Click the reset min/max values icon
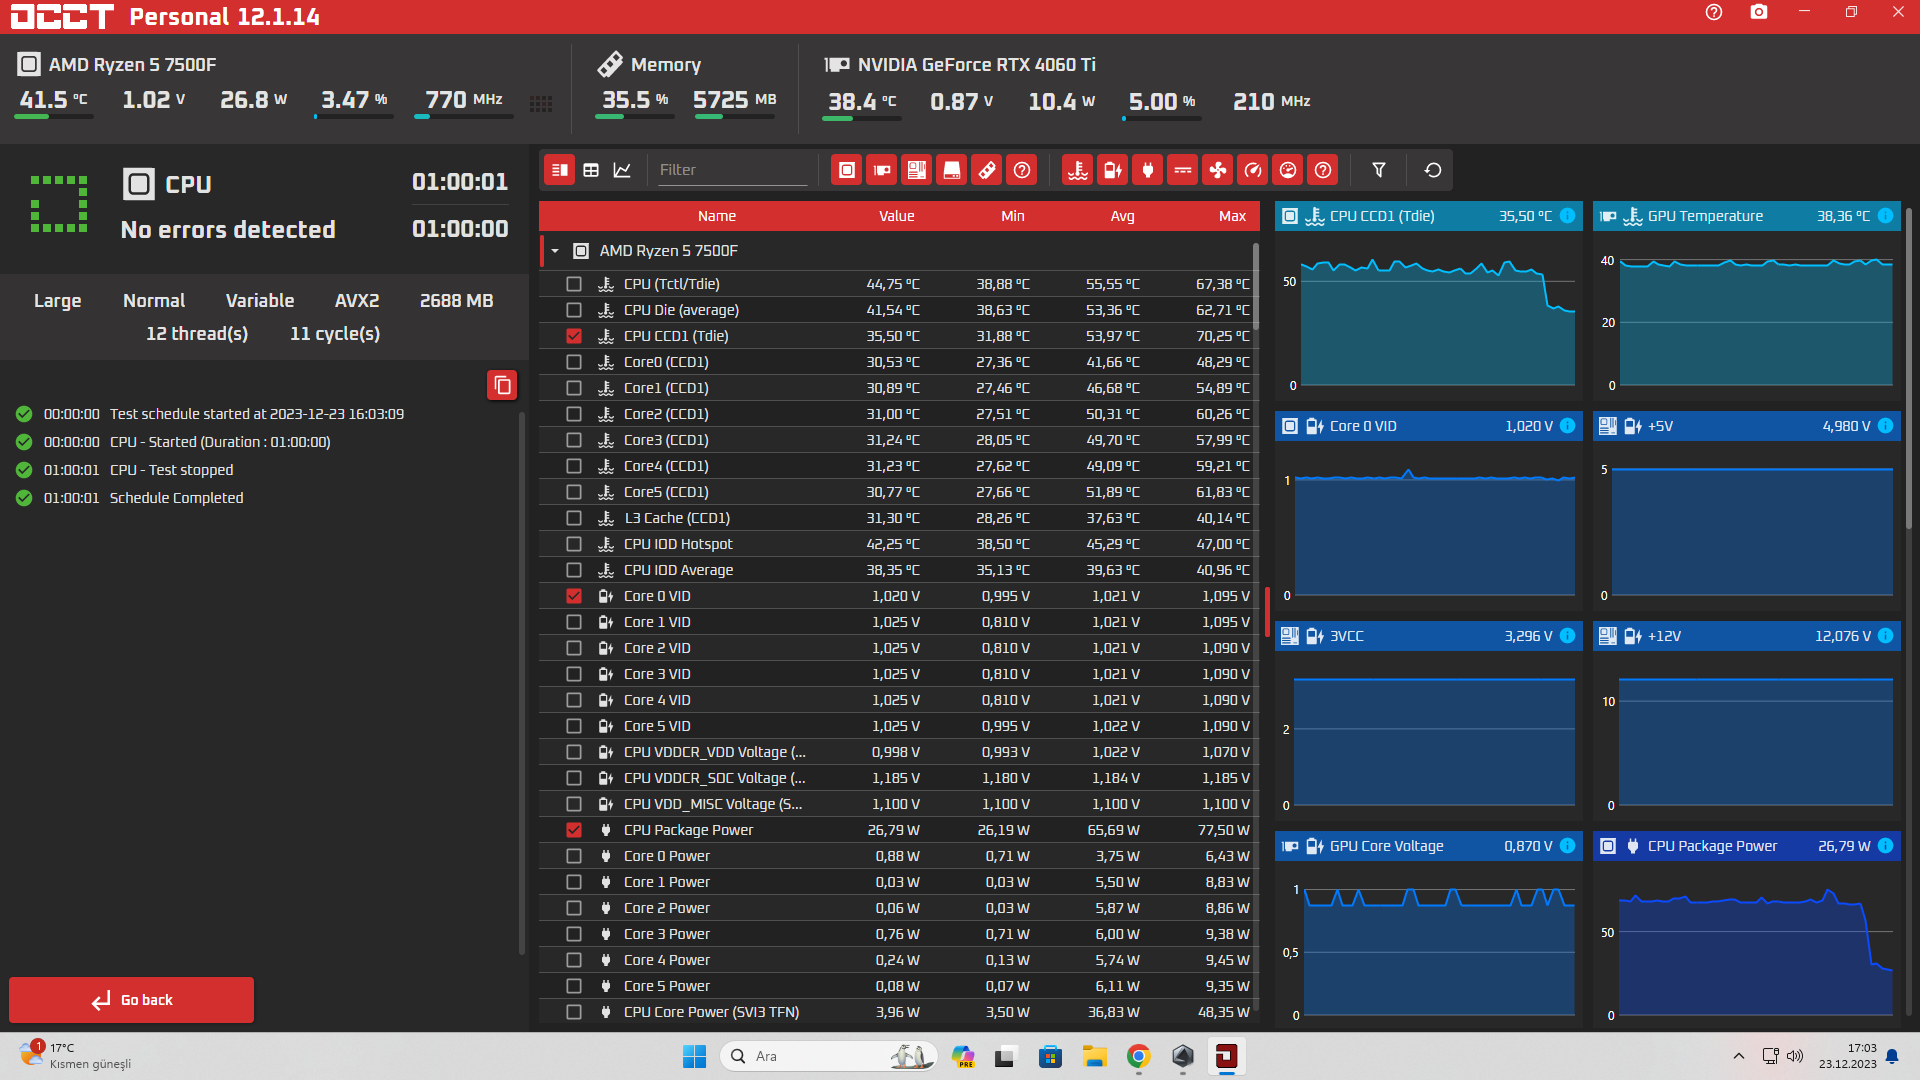The image size is (1920, 1080). [x=1432, y=170]
